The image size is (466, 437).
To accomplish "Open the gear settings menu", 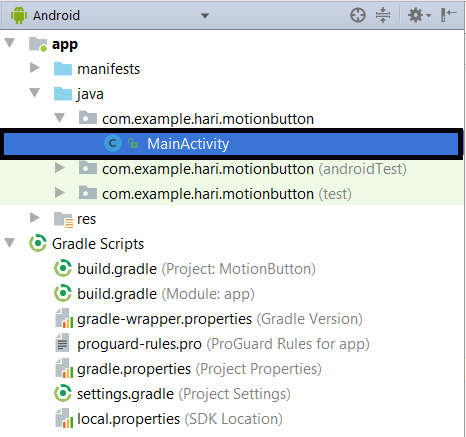I will pyautogui.click(x=419, y=15).
